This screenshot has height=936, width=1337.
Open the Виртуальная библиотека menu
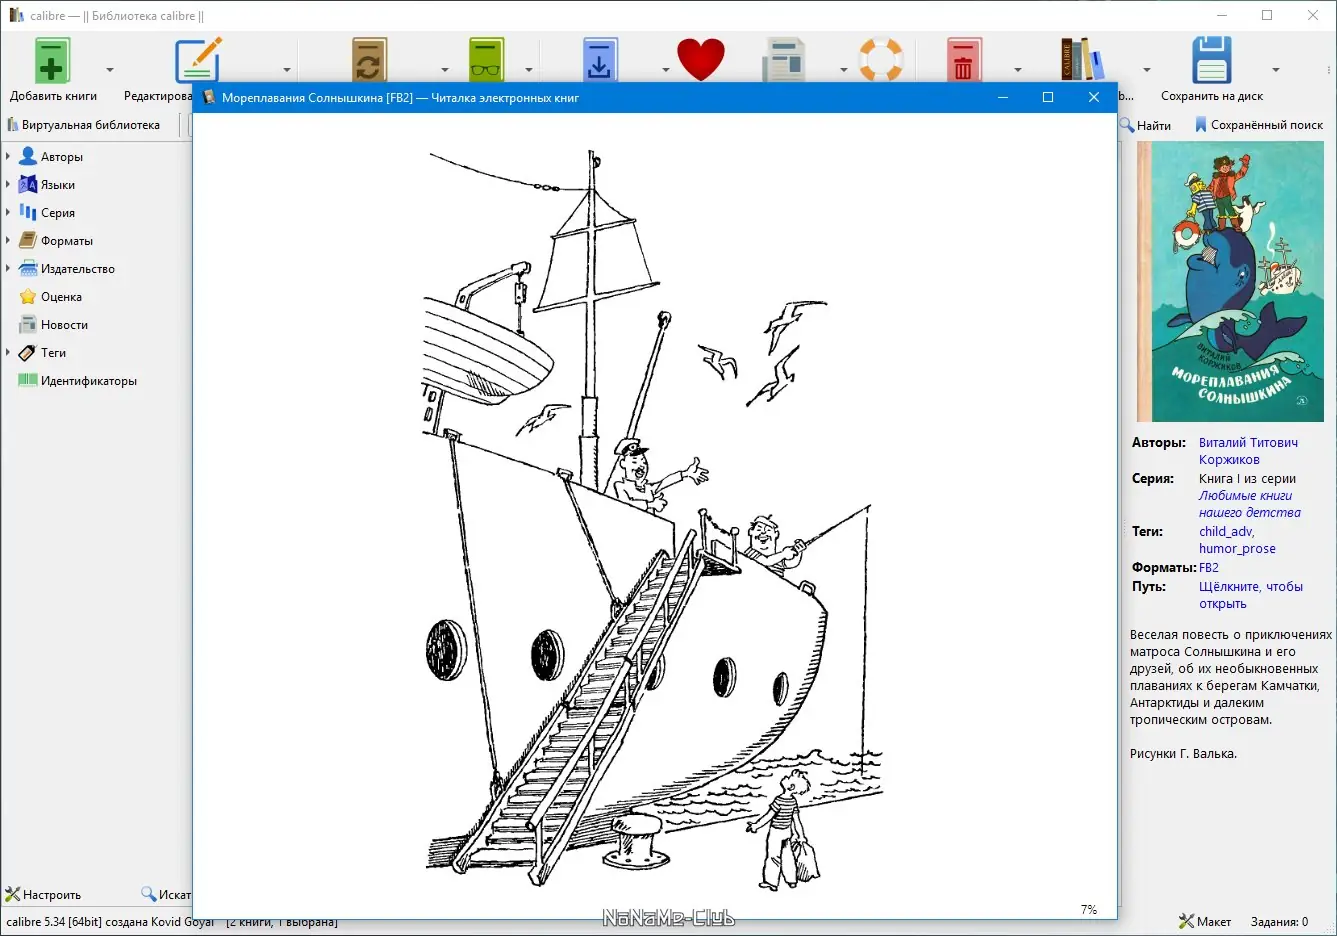[83, 125]
